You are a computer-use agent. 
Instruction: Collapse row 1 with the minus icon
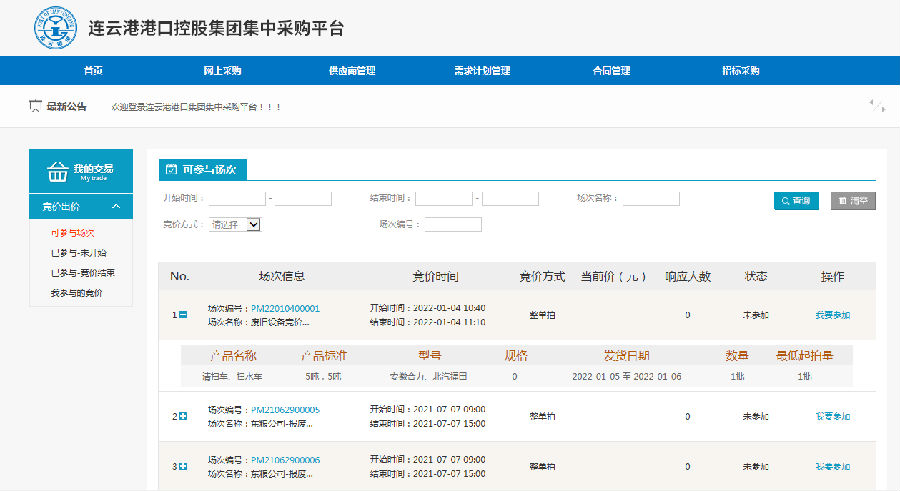[x=183, y=315]
